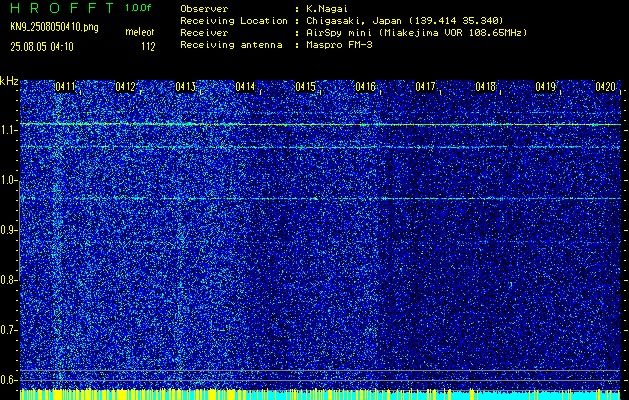Click the 1.1 frequency axis label

tap(8, 130)
